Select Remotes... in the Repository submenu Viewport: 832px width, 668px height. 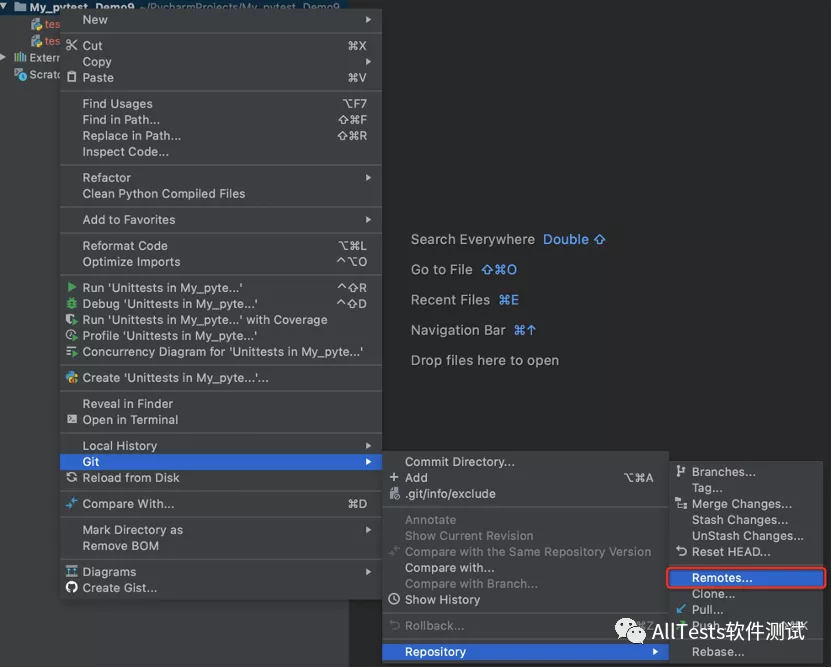746,578
